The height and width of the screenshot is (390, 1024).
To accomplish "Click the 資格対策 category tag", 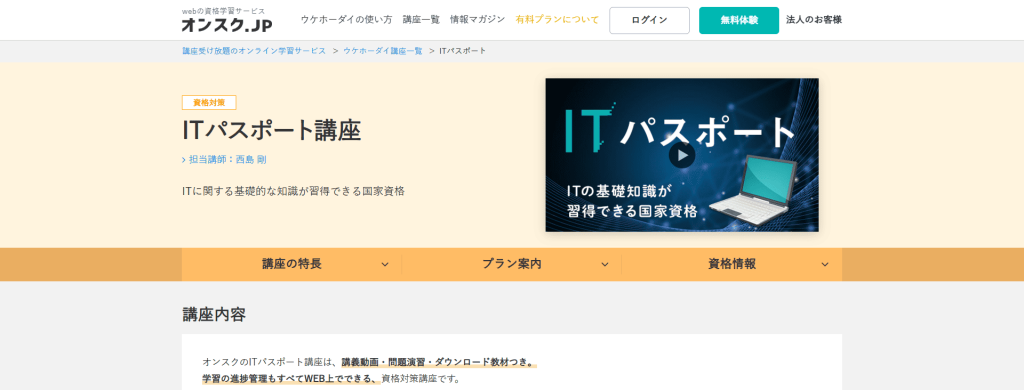I will click(209, 103).
